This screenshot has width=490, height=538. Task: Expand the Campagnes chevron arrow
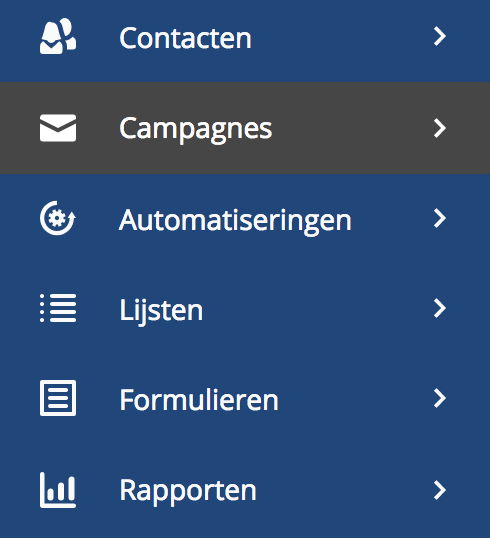440,128
